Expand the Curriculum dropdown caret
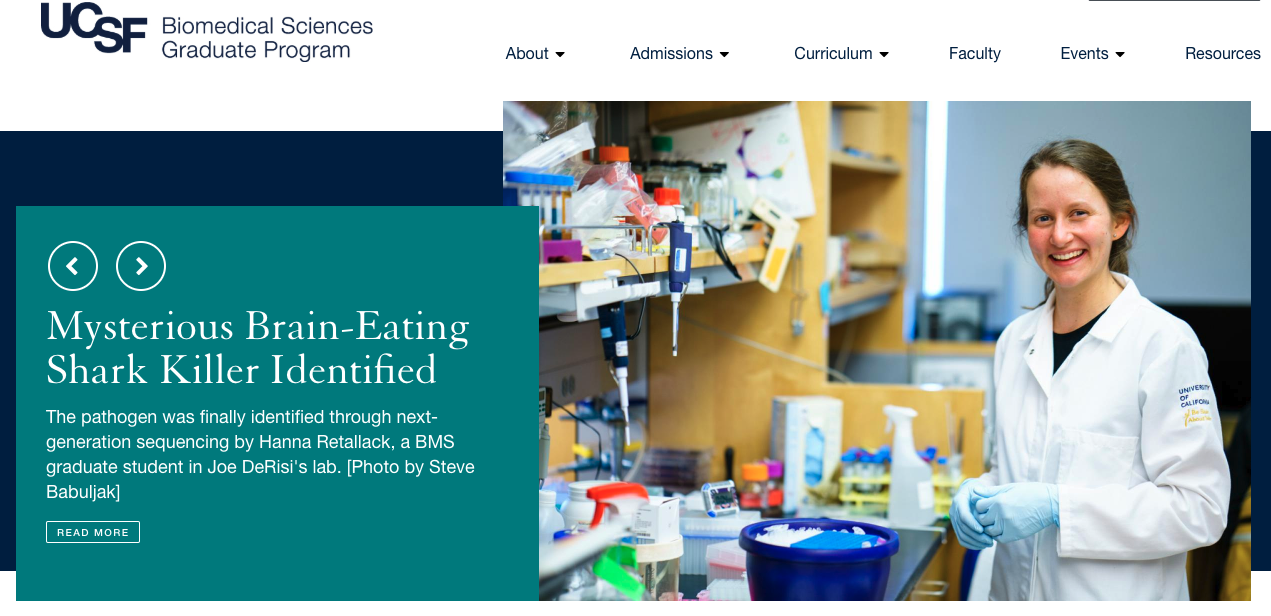The height and width of the screenshot is (616, 1271). coord(884,54)
